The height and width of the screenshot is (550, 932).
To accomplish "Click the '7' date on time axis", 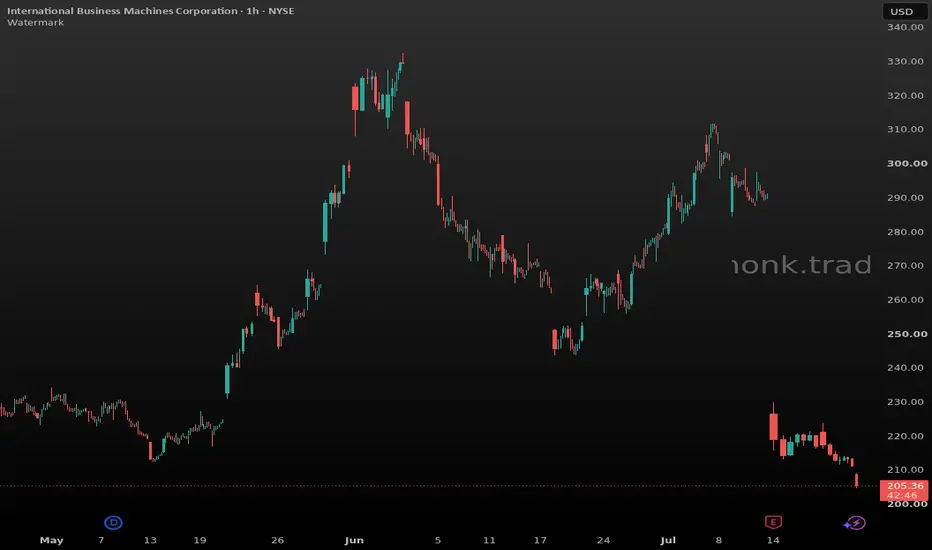I will coord(101,540).
